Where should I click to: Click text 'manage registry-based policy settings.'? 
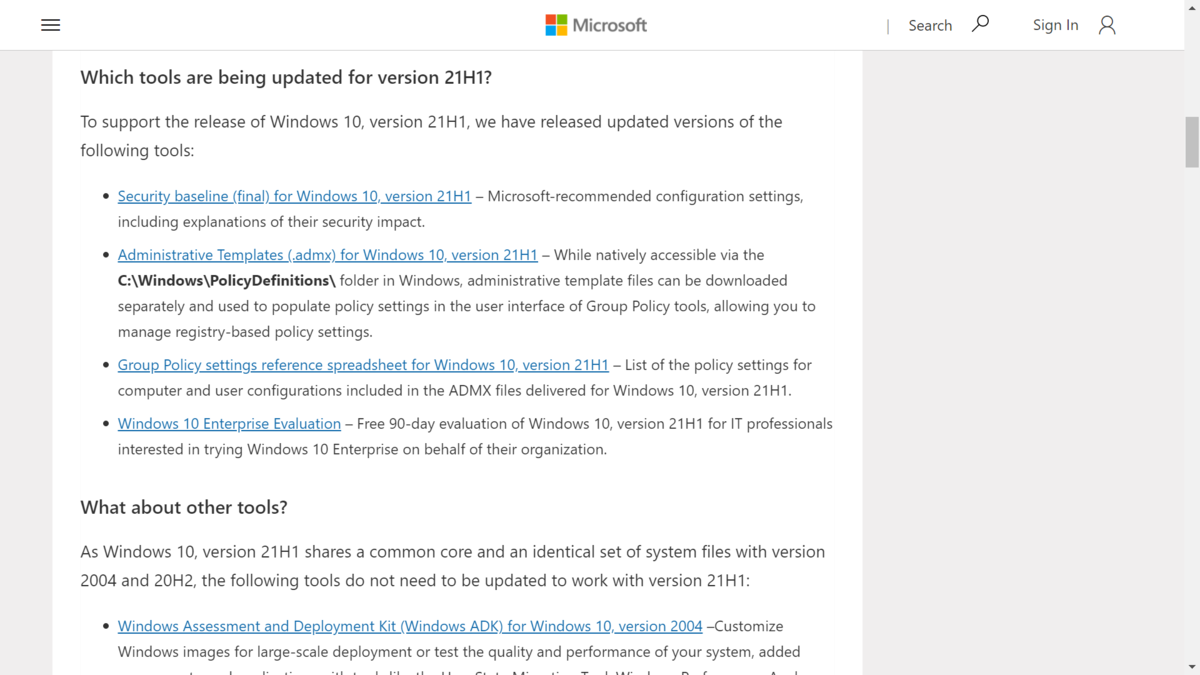tap(245, 332)
